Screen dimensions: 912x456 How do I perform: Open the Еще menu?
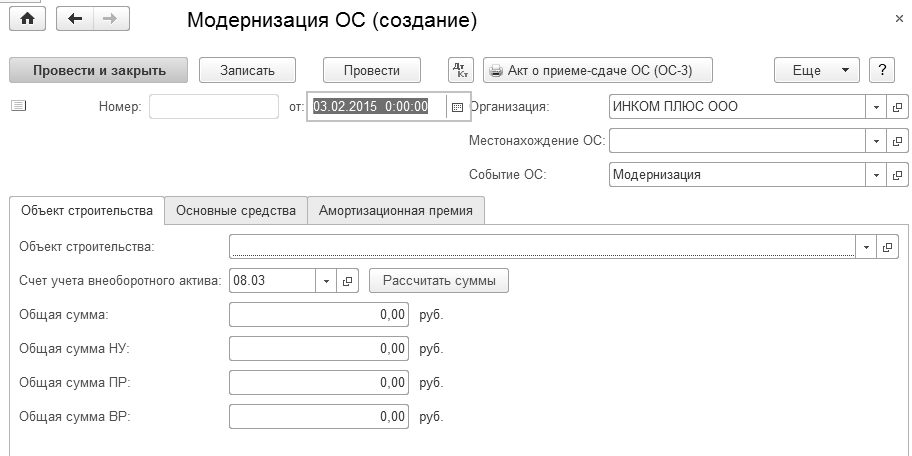coord(816,70)
